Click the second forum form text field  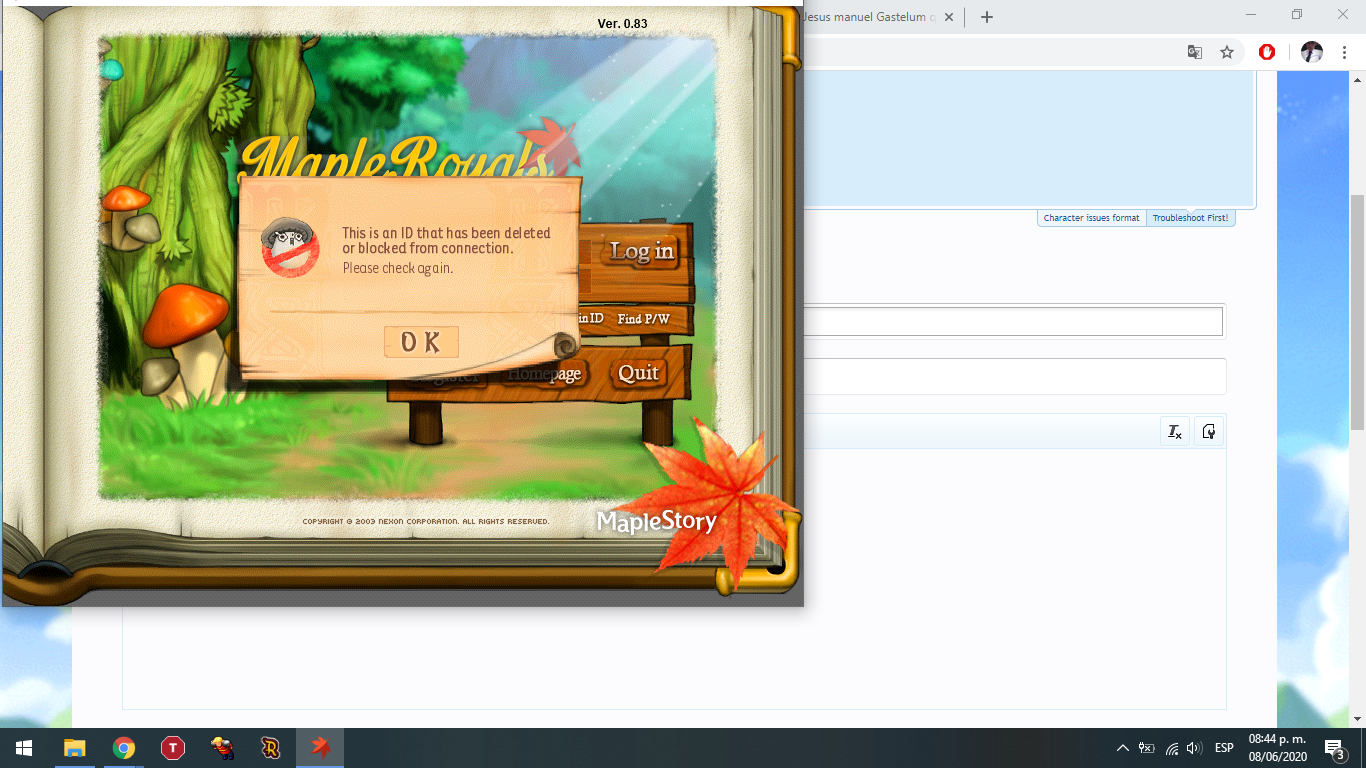pos(1014,377)
